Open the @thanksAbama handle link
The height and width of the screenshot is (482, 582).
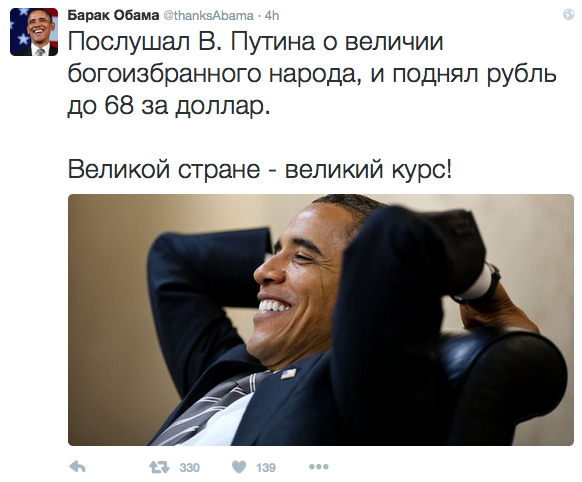click(208, 16)
